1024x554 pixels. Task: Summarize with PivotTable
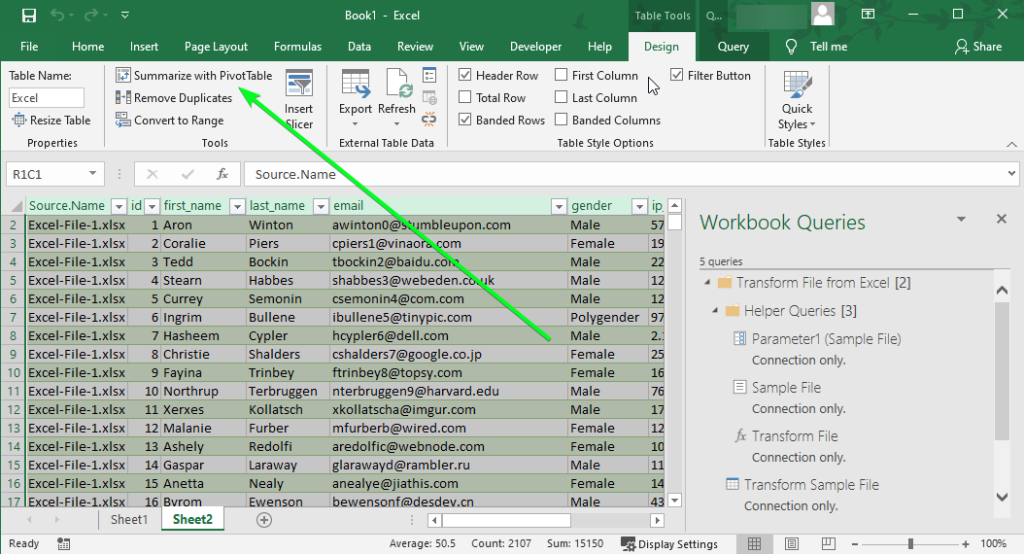[194, 75]
